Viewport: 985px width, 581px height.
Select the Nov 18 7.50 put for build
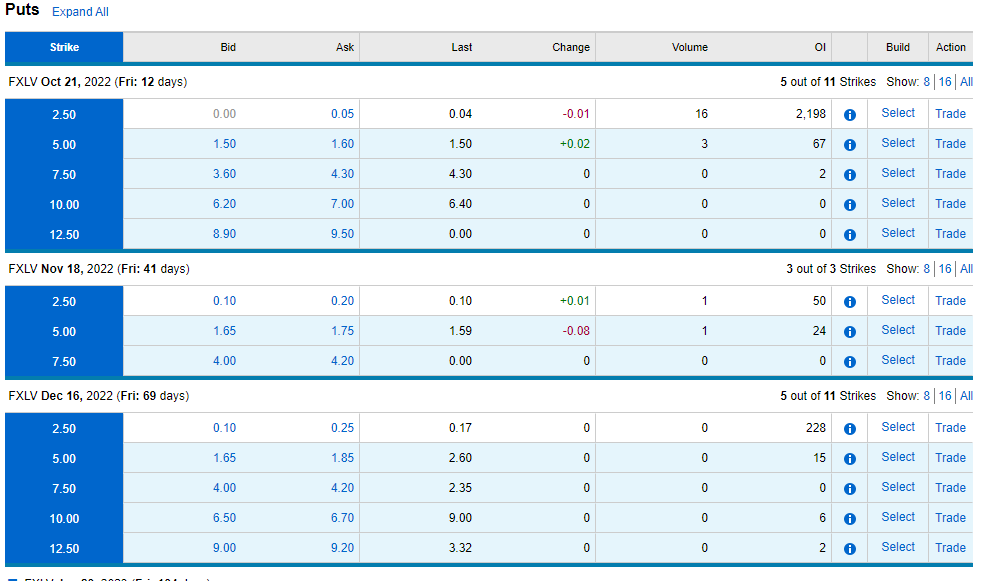[x=898, y=360]
